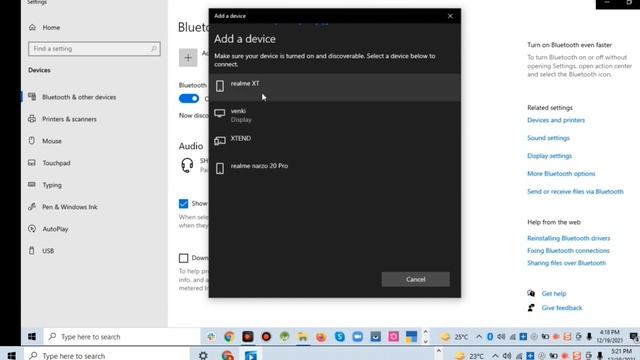The image size is (640, 360).
Task: Open USB settings
Action: point(48,251)
